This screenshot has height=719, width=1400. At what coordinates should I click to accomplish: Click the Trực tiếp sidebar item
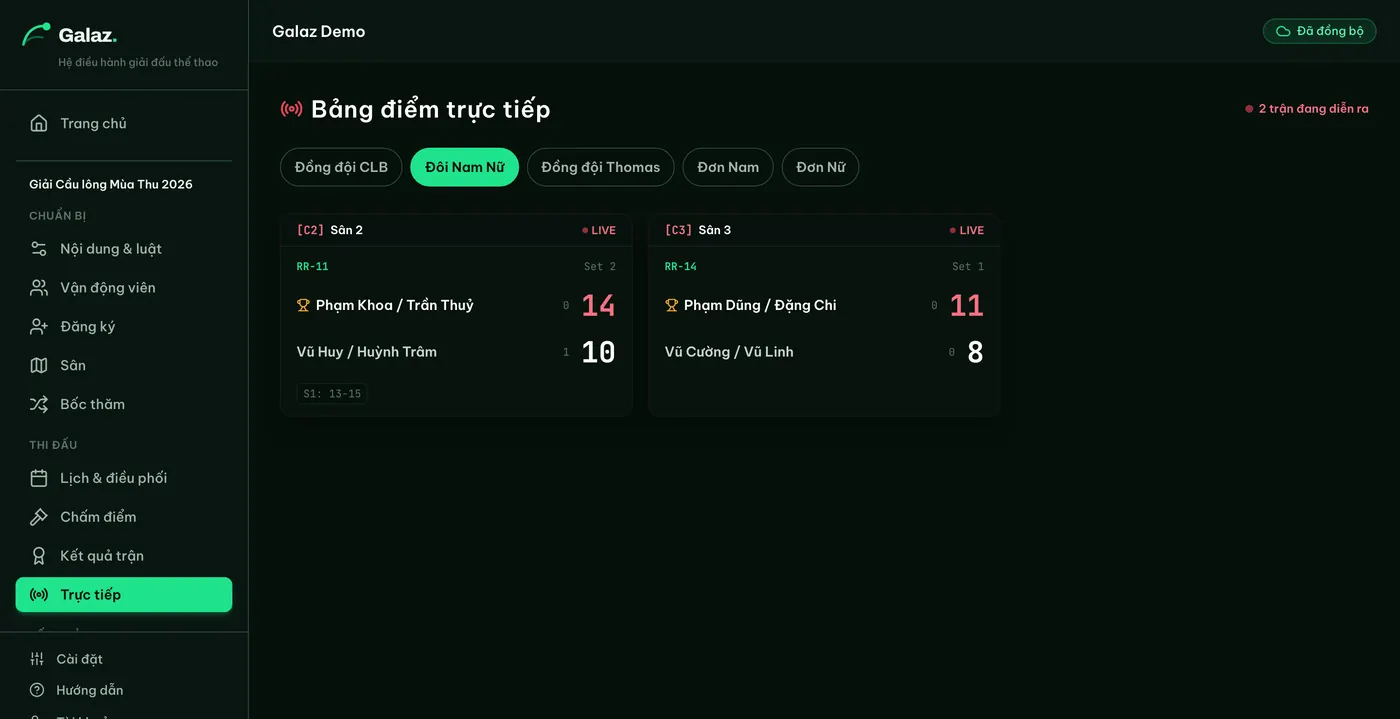pos(124,595)
